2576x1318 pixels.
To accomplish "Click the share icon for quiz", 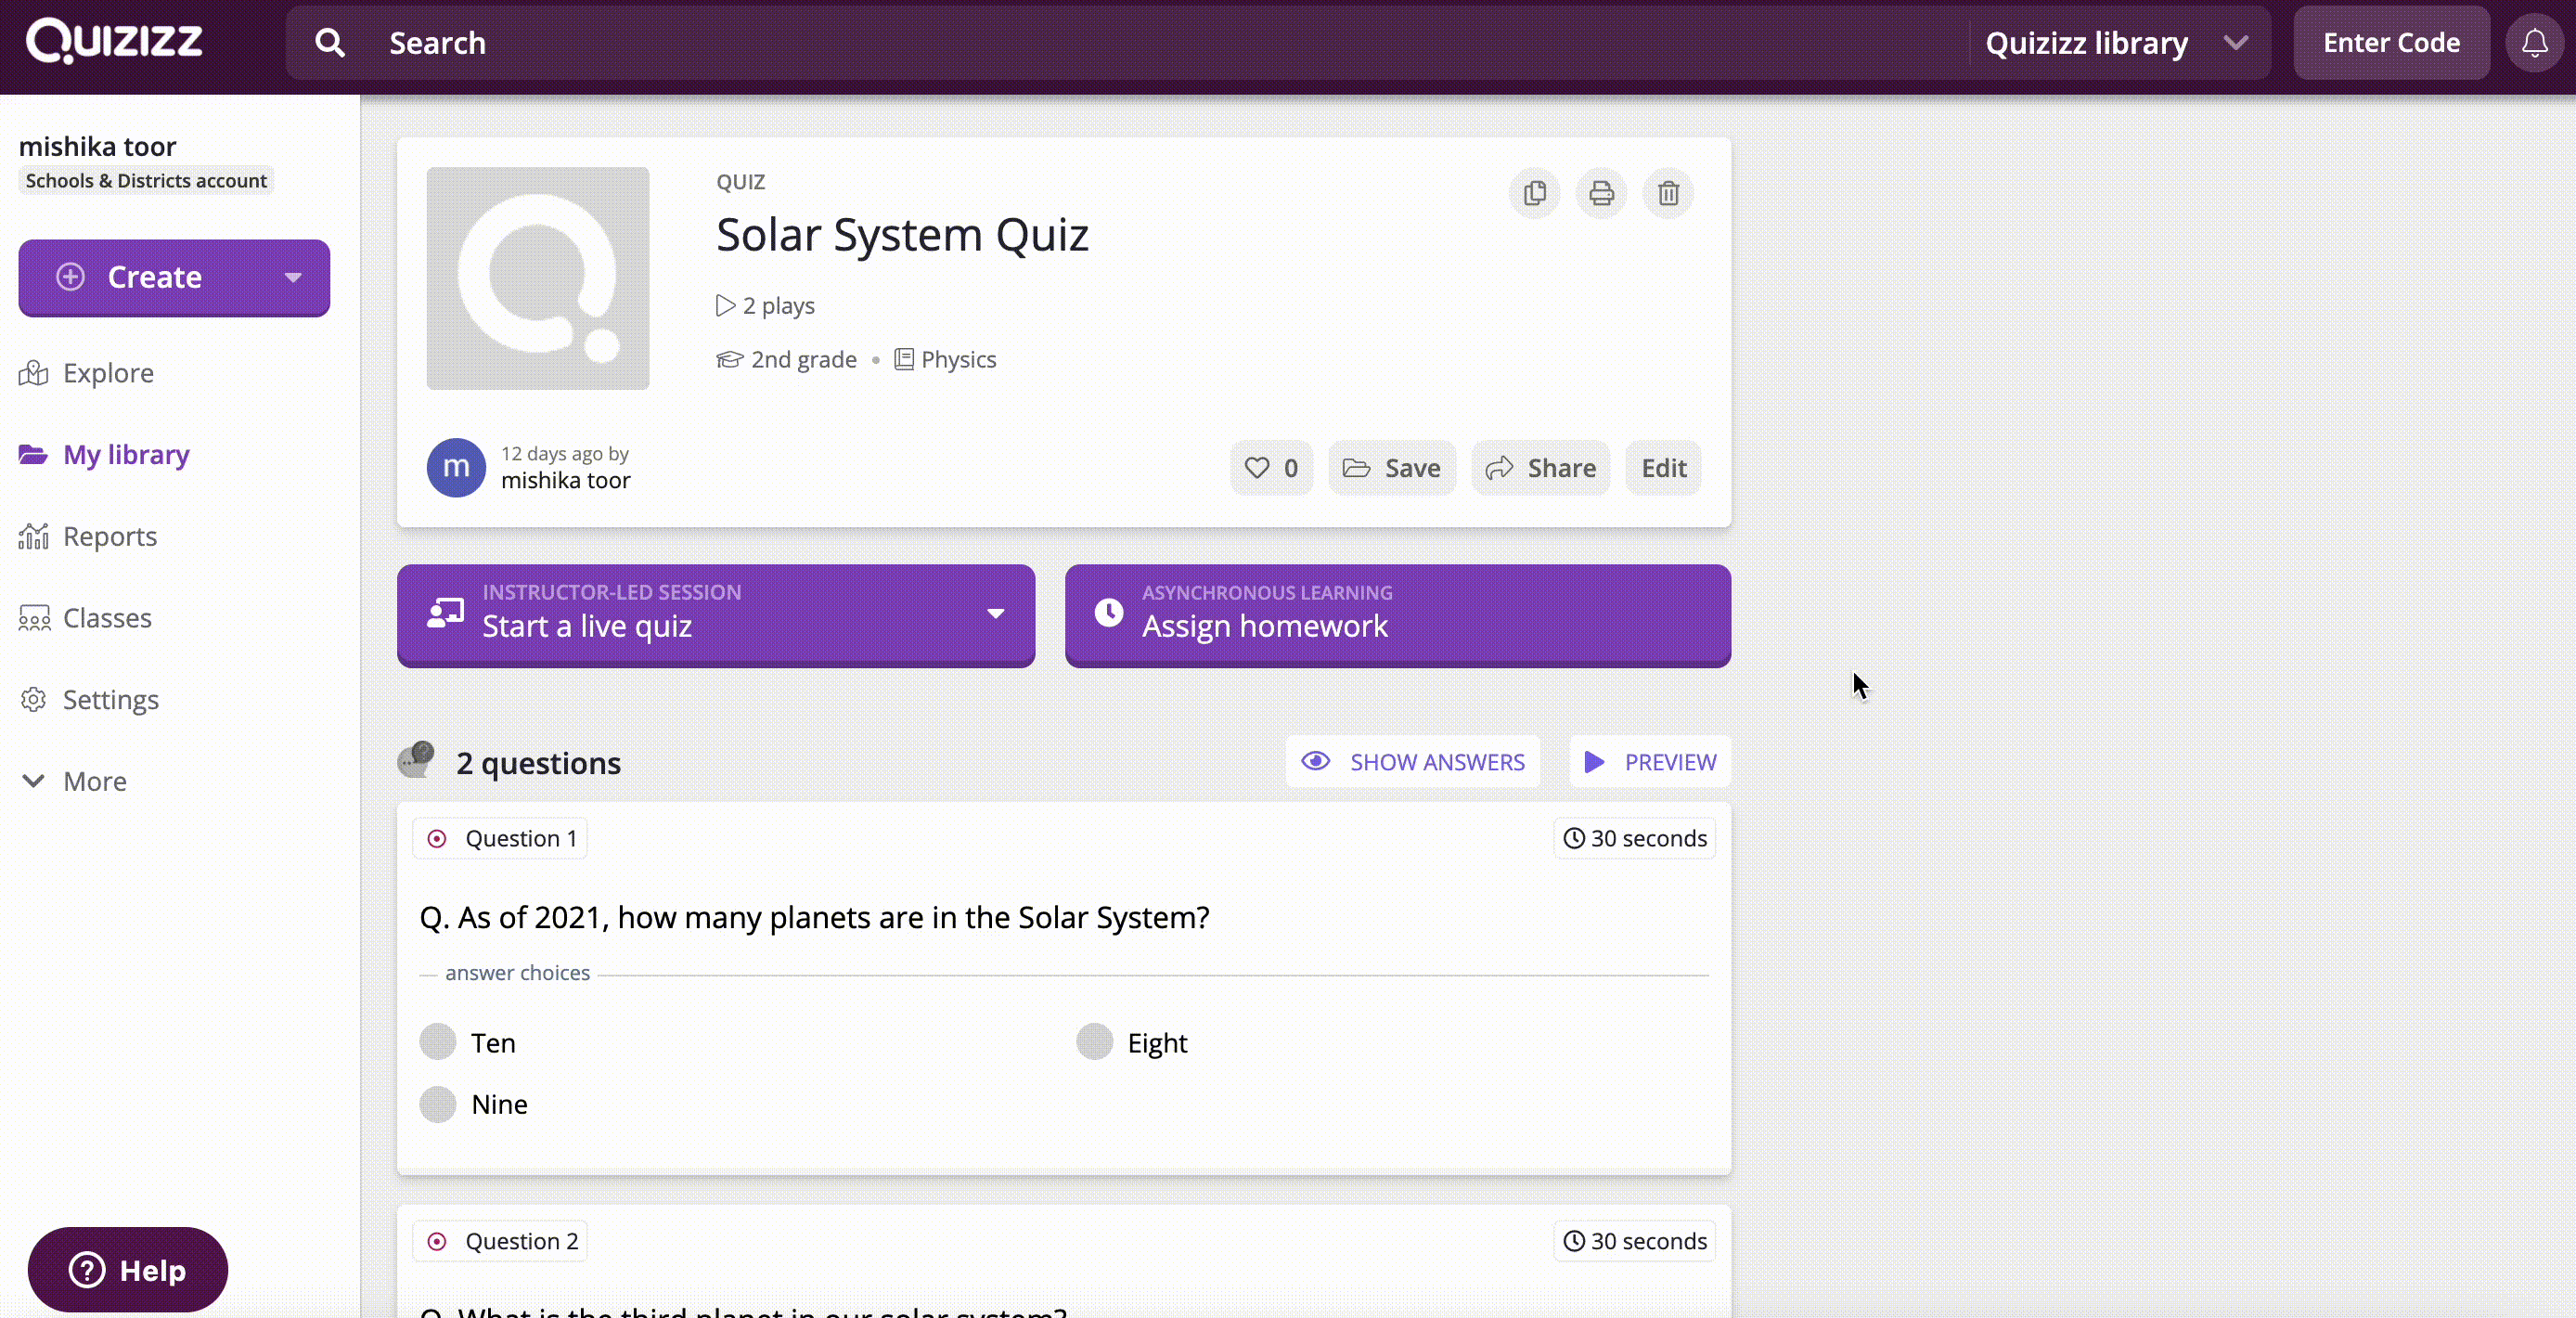I will click(x=1538, y=468).
